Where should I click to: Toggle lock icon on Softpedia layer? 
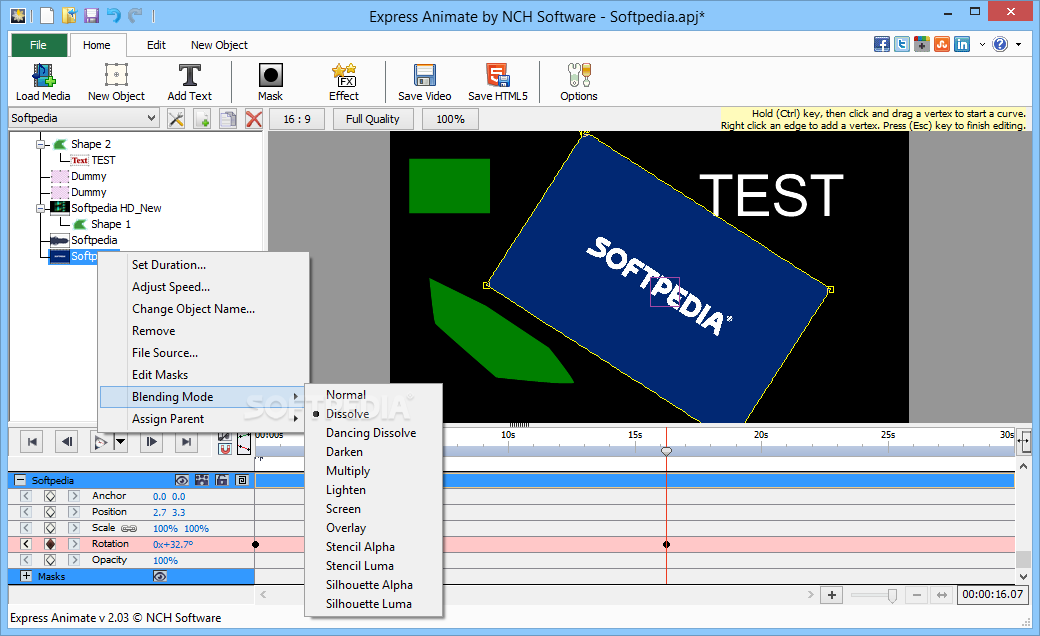click(x=222, y=480)
